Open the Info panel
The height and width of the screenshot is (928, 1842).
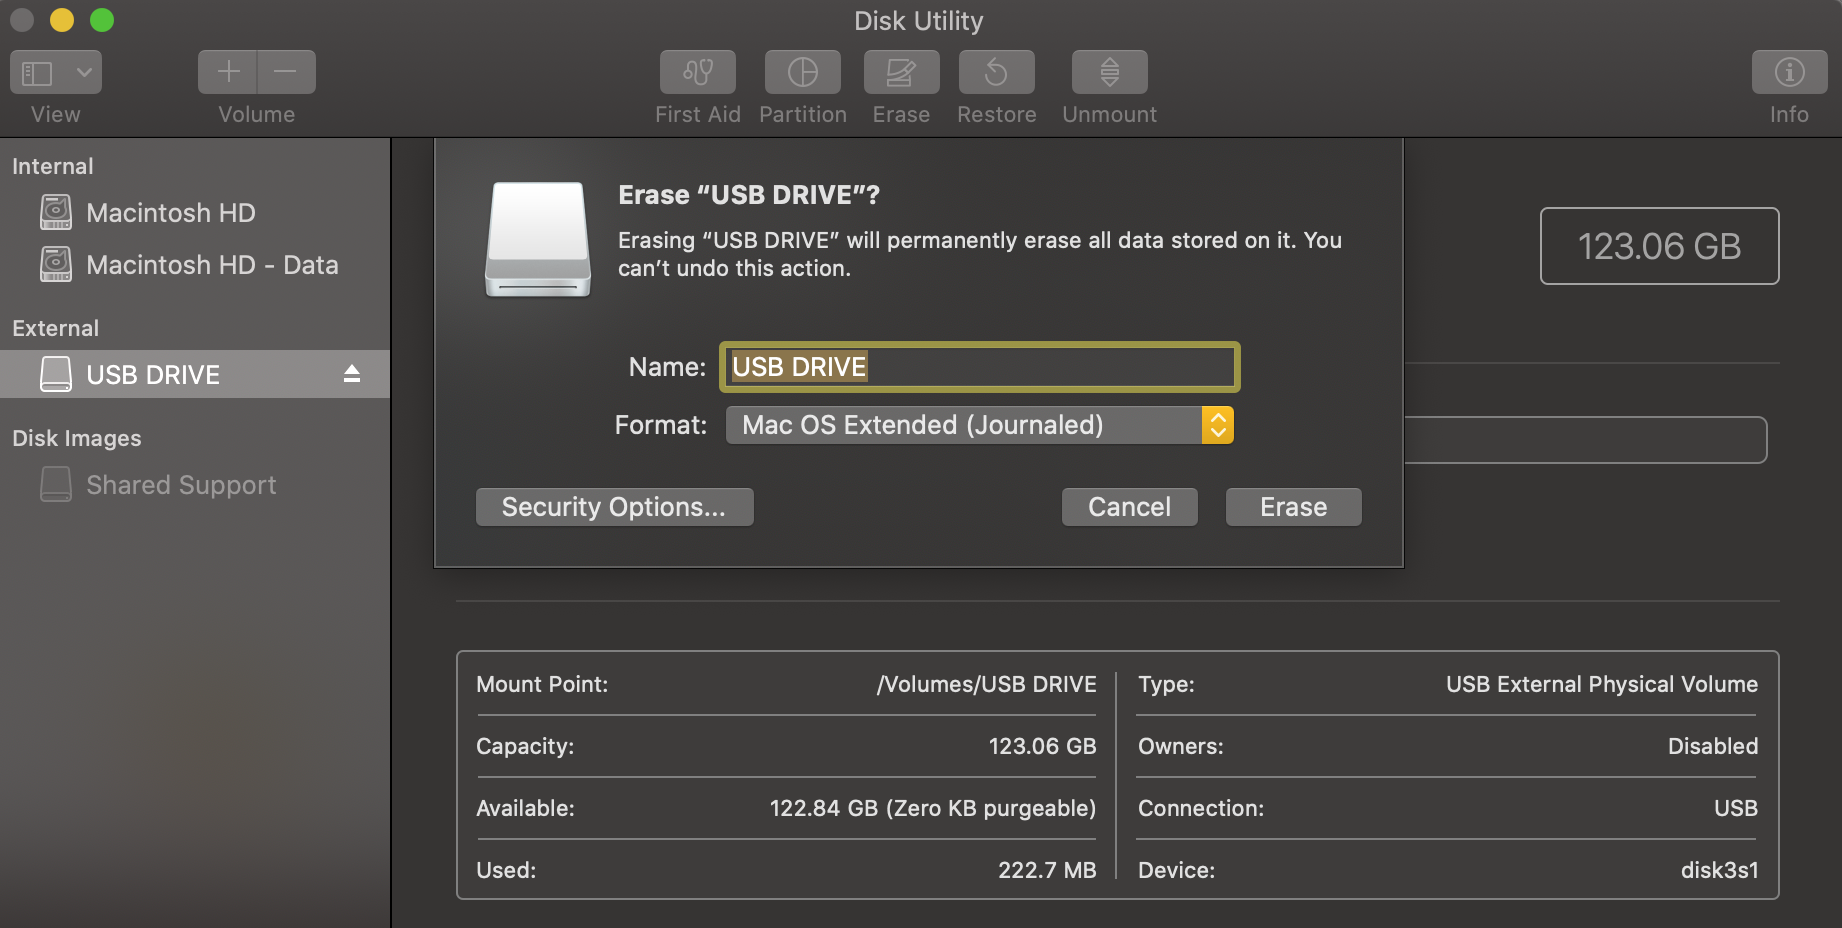[1788, 71]
